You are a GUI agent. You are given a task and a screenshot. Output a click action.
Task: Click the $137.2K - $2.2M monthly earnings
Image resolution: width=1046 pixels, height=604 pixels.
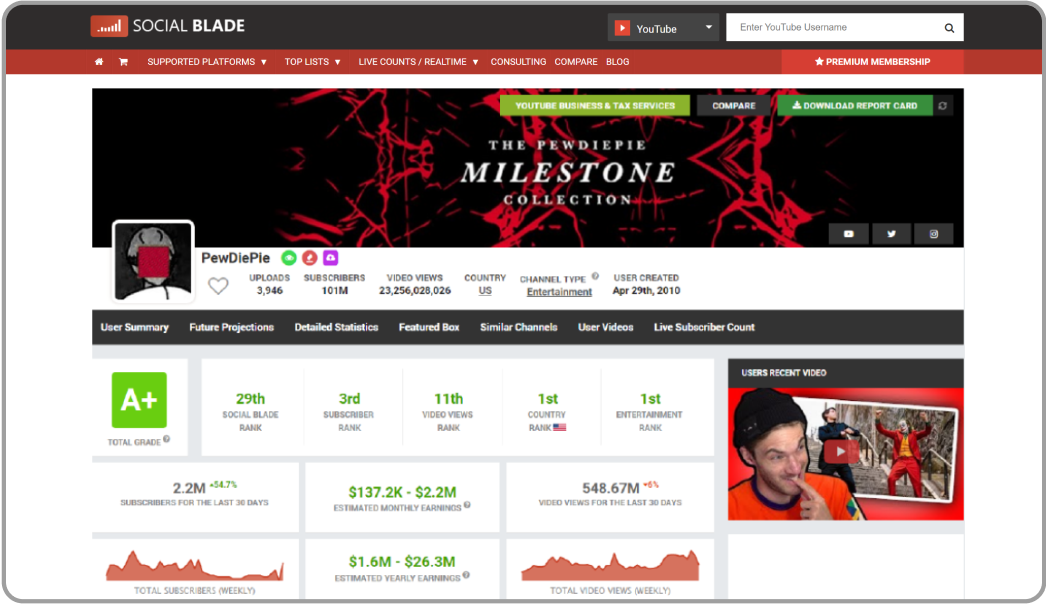coord(402,493)
